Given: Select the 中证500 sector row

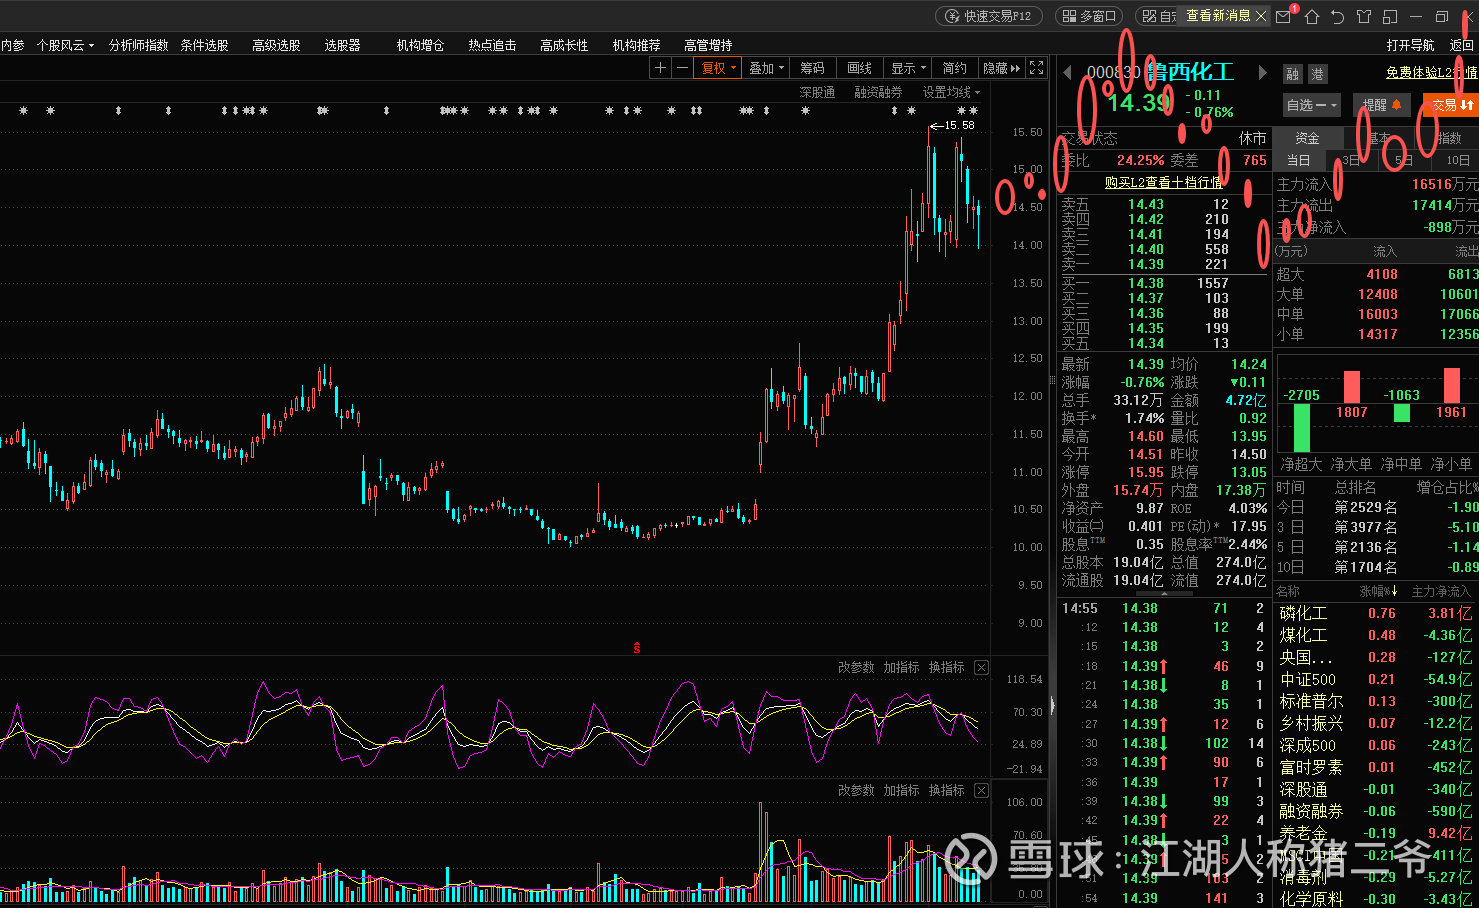Looking at the screenshot, I should (1377, 679).
